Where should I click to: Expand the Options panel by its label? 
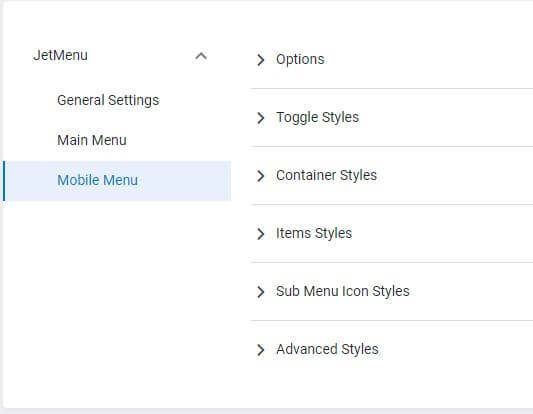300,59
